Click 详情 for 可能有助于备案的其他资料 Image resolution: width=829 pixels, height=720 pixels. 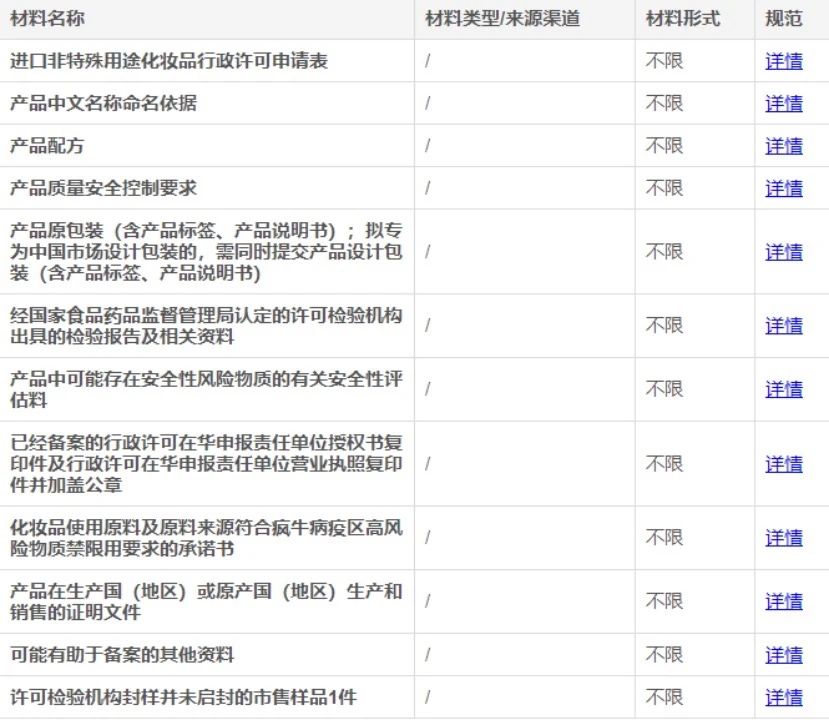(x=784, y=655)
